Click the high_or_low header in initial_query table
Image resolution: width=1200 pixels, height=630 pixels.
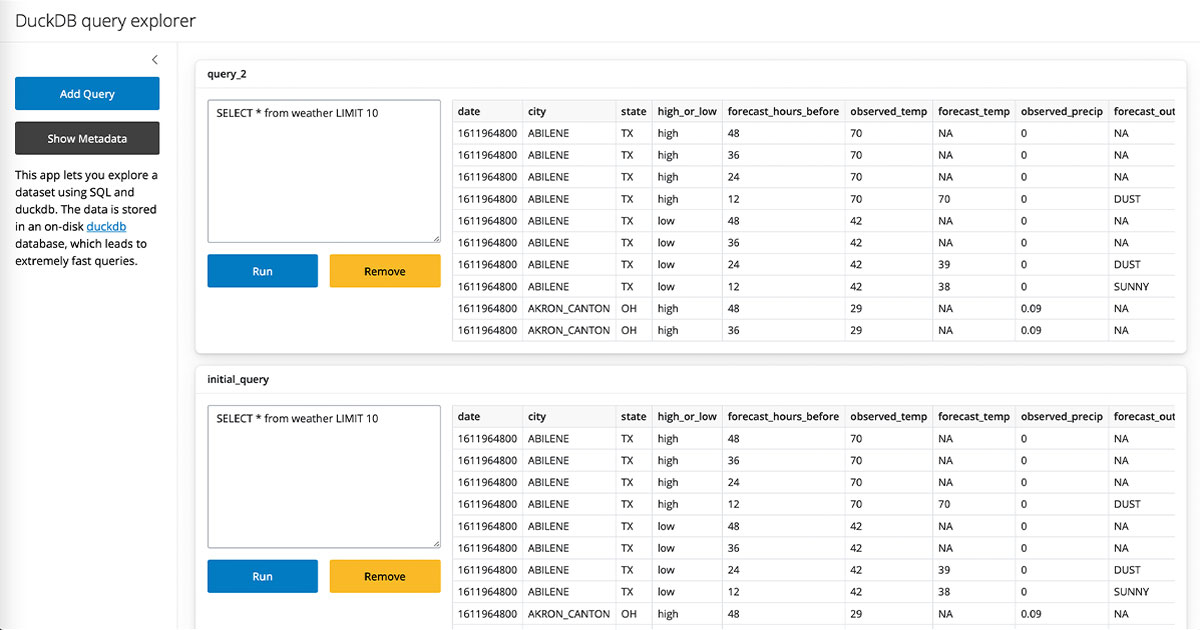[687, 417]
